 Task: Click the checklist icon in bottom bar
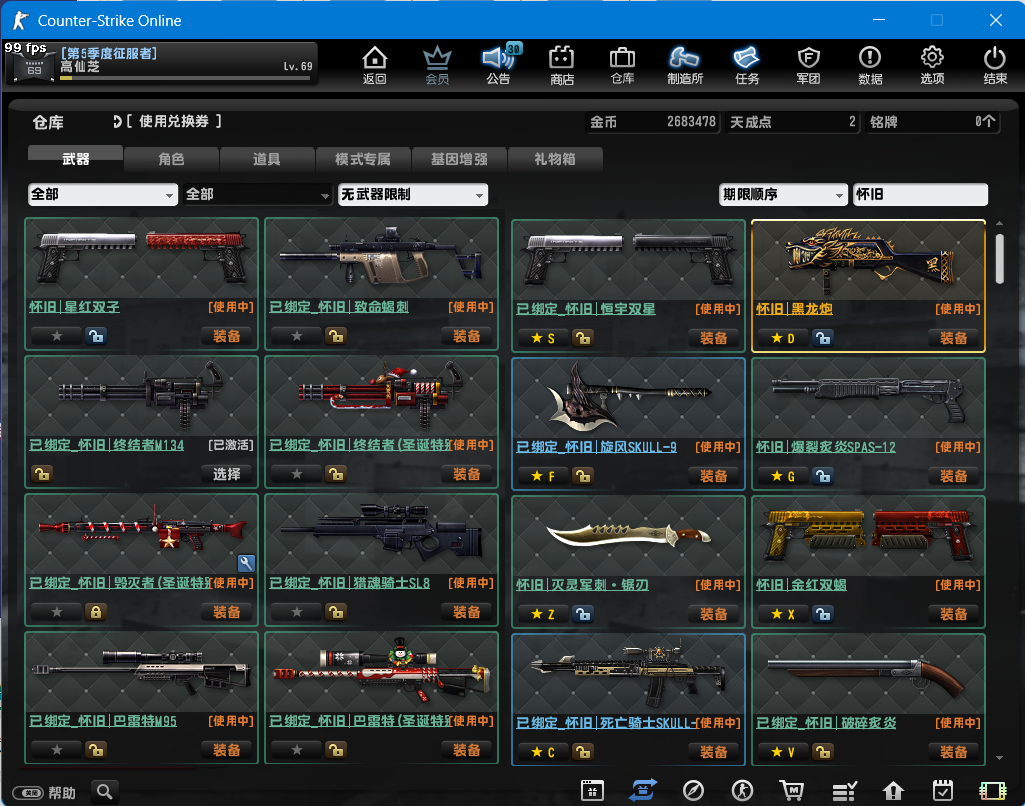pyautogui.click(x=844, y=791)
